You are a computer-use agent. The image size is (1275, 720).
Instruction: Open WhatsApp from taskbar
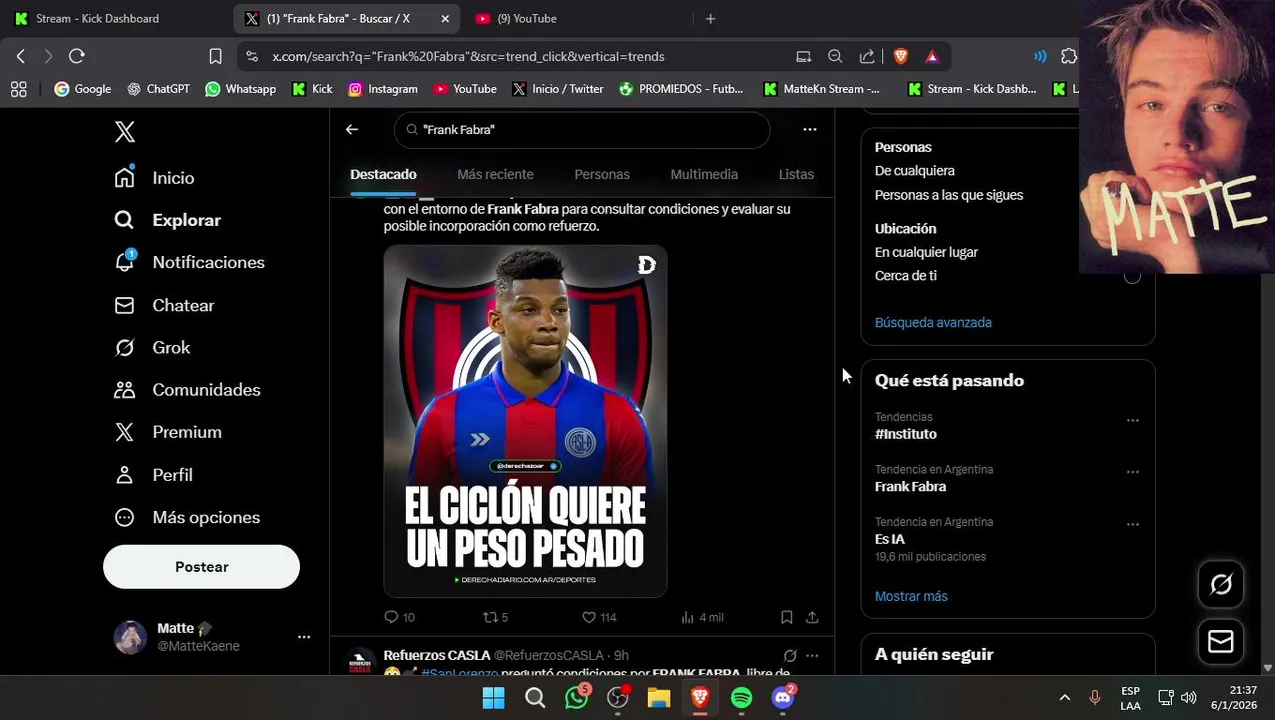[577, 697]
